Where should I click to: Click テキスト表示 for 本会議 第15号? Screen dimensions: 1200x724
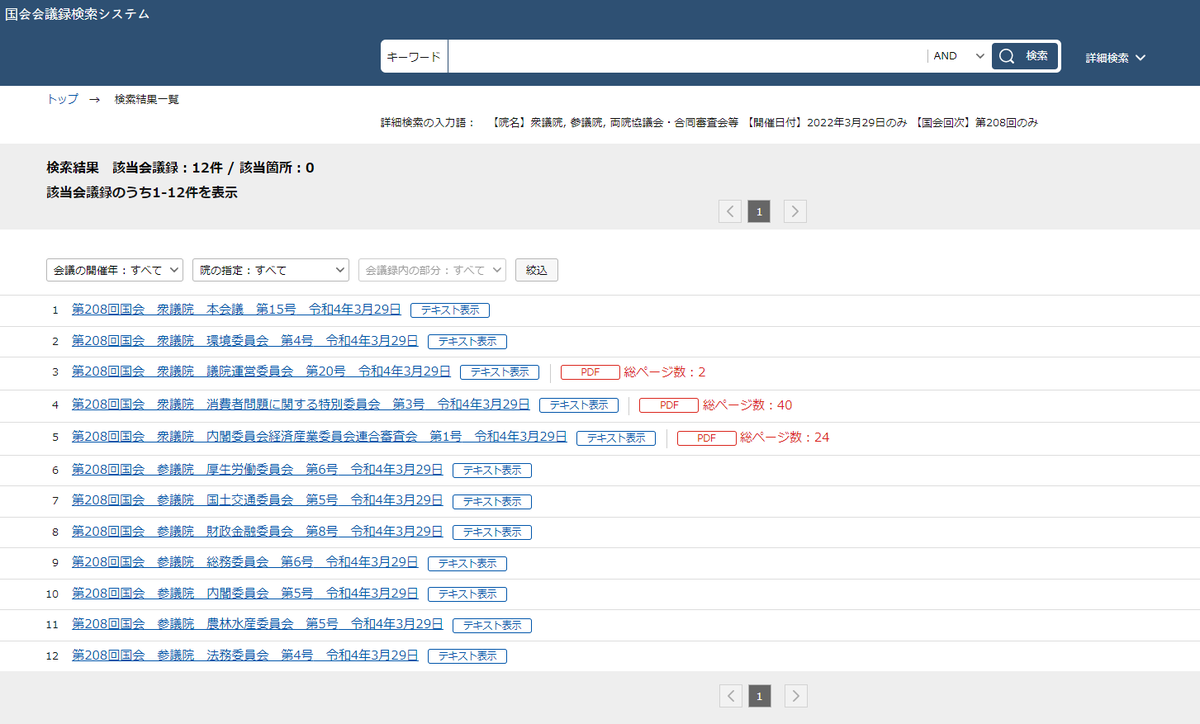(450, 310)
